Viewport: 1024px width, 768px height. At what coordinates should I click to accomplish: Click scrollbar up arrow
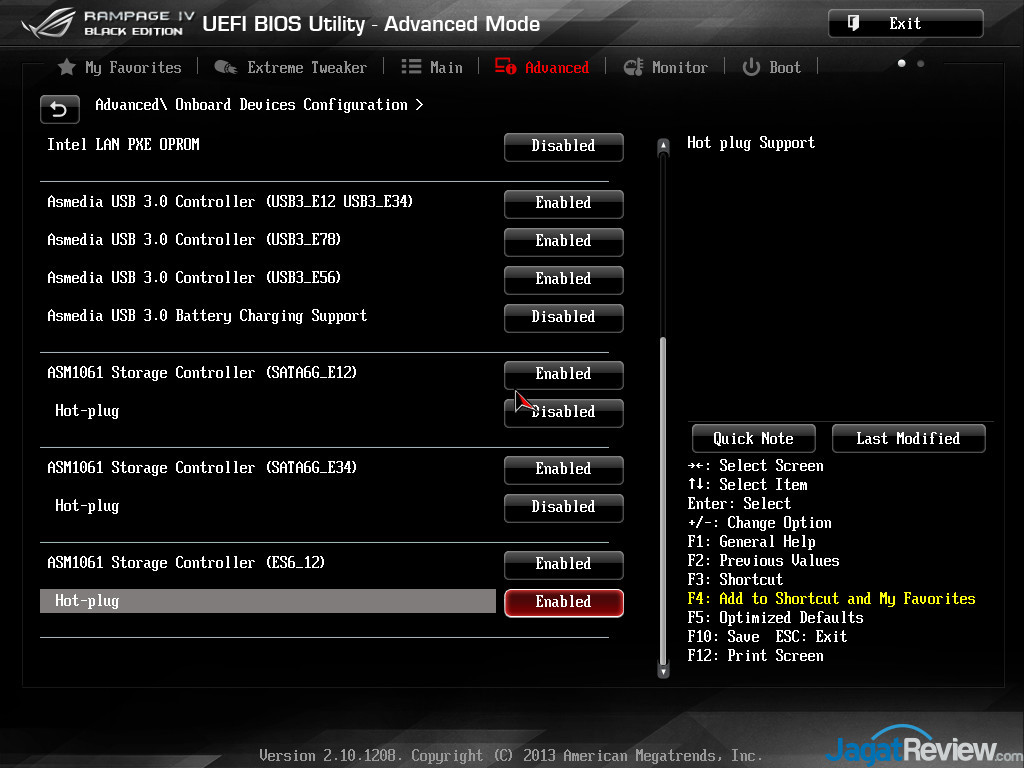click(x=662, y=147)
